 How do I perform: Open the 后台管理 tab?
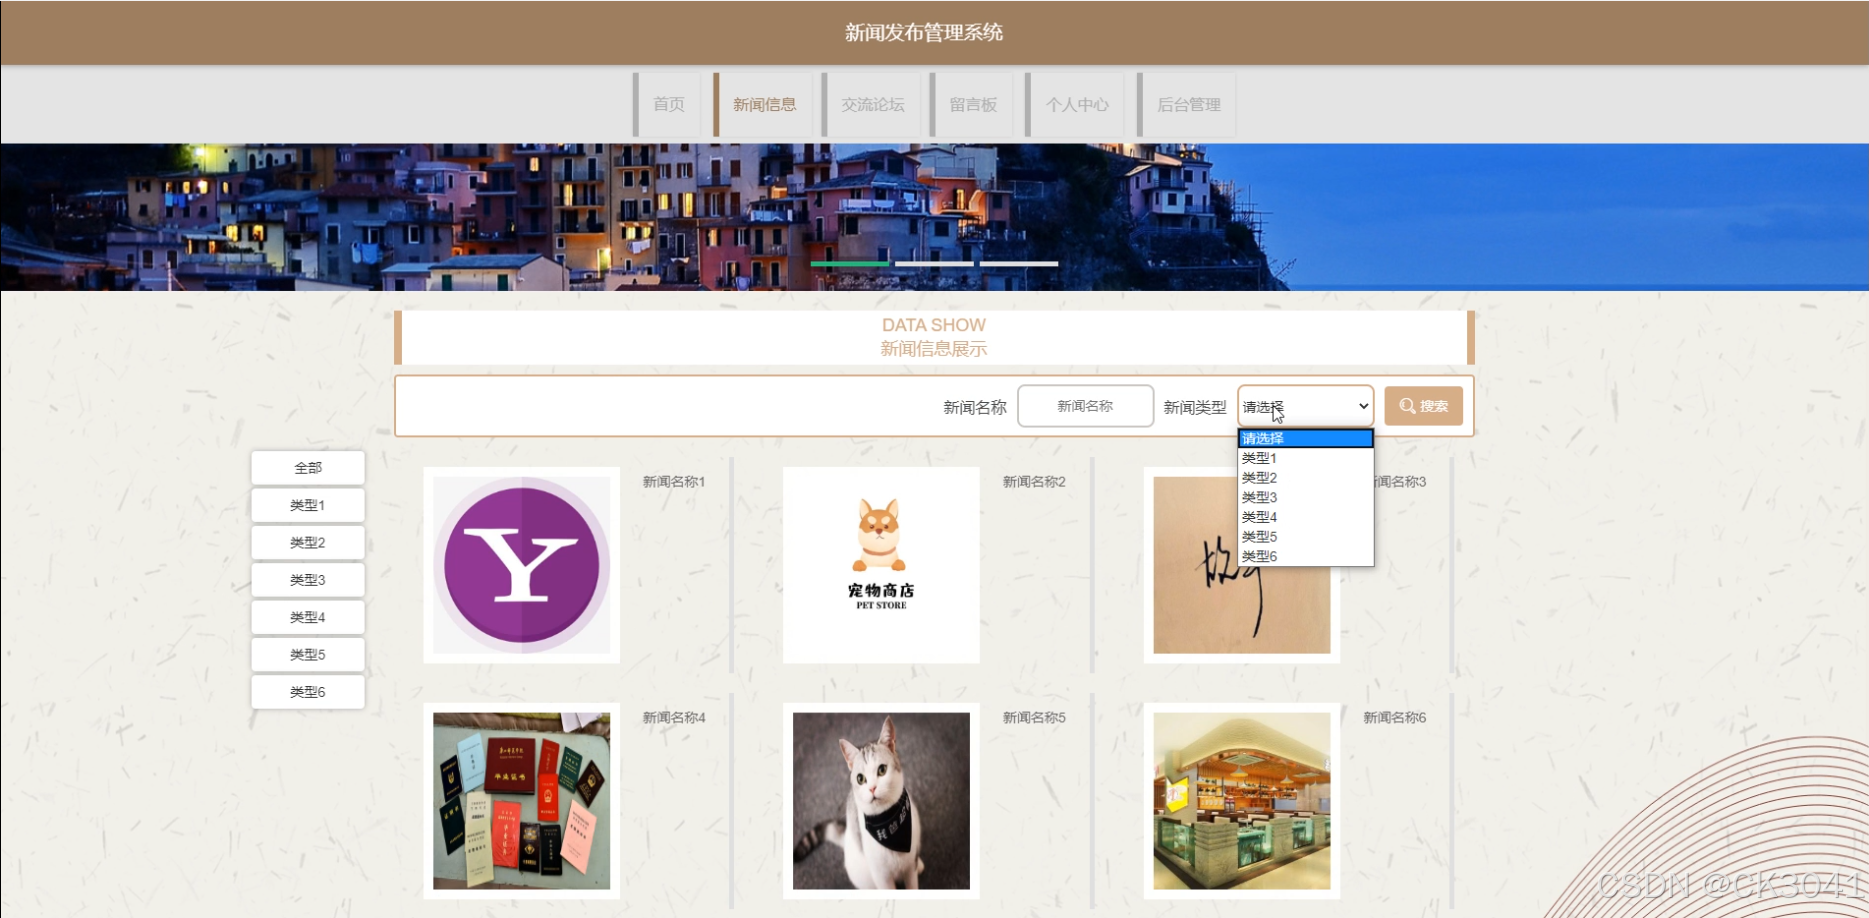tap(1188, 105)
